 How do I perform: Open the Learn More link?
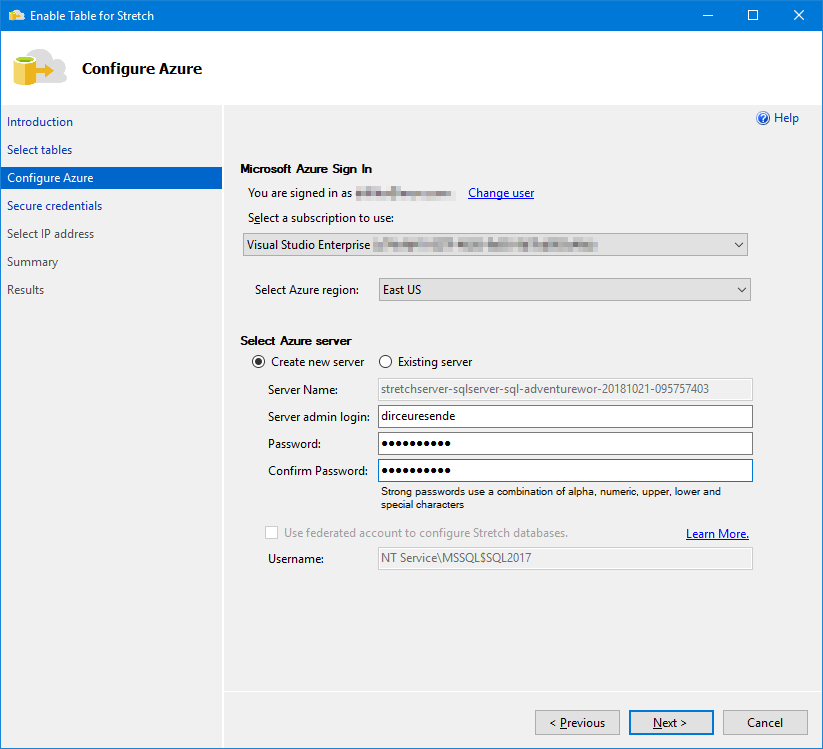[x=717, y=534]
